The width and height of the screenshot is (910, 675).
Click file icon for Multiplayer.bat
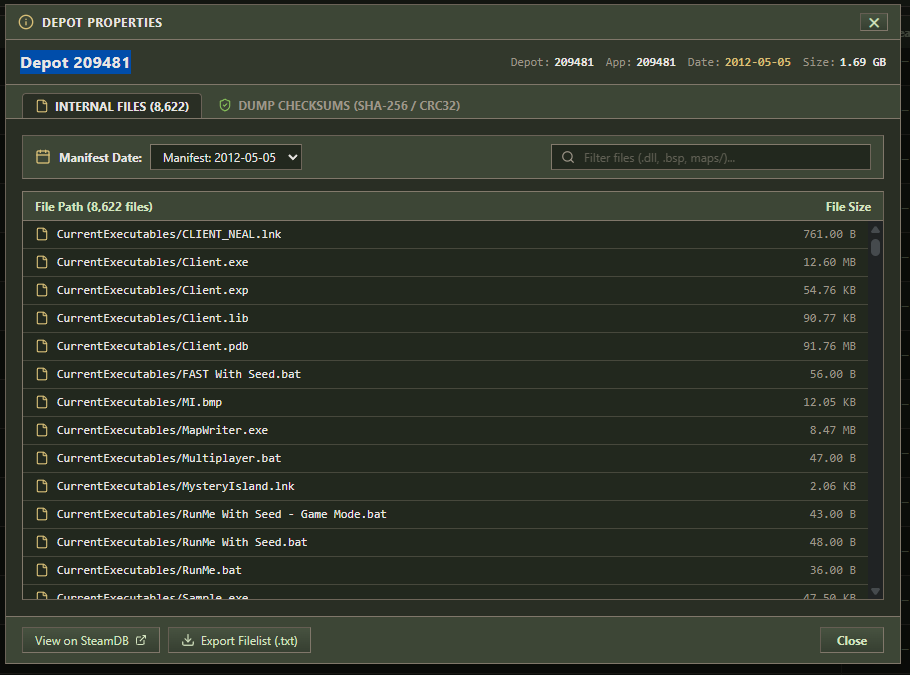[42, 458]
